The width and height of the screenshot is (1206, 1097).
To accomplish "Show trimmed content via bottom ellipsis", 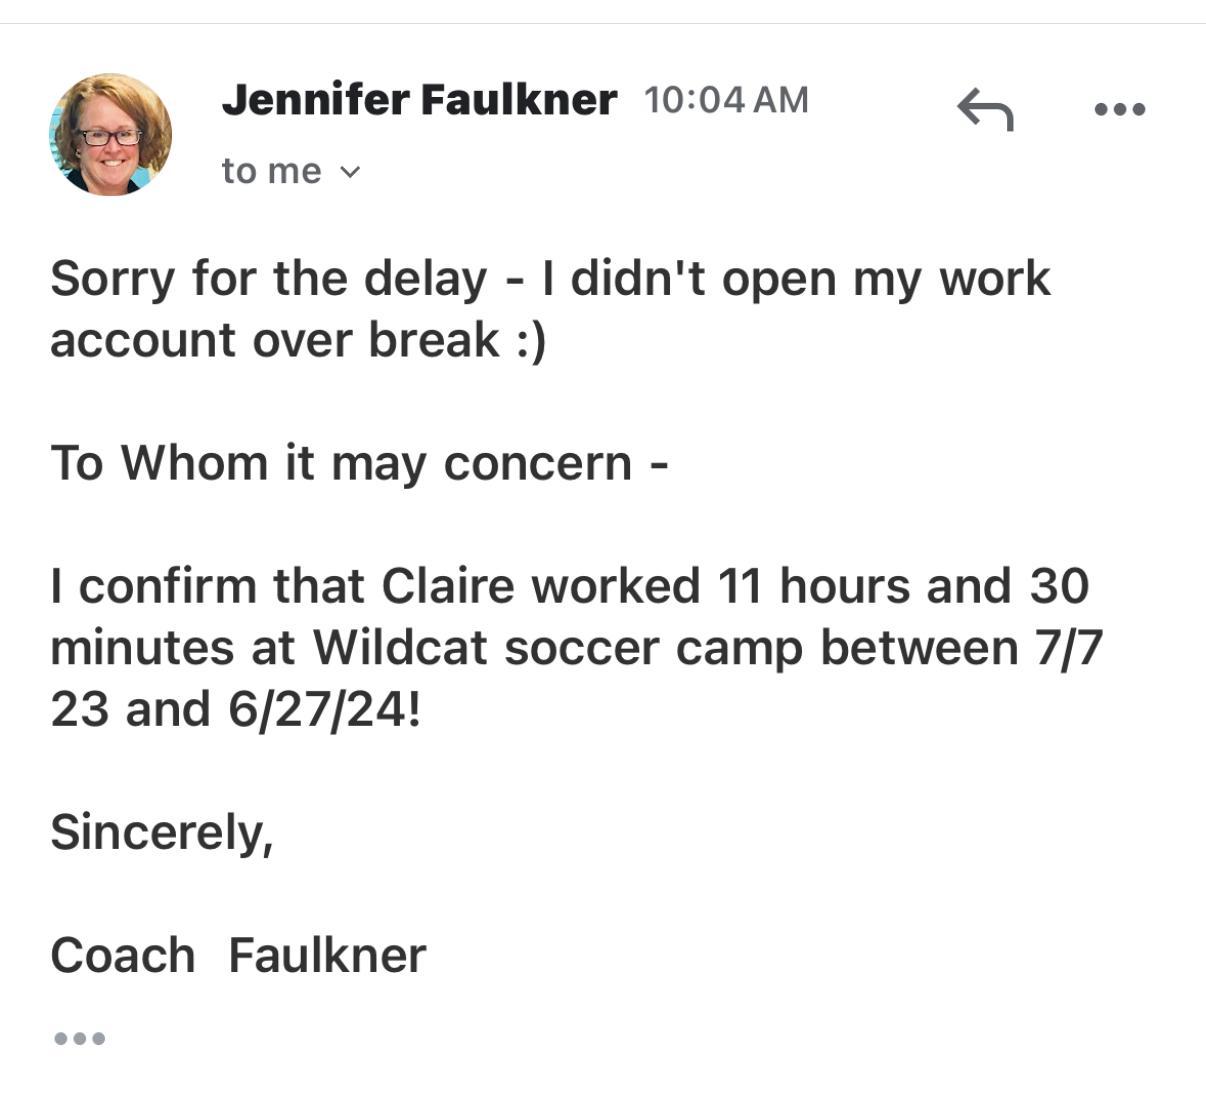I will click(79, 1038).
